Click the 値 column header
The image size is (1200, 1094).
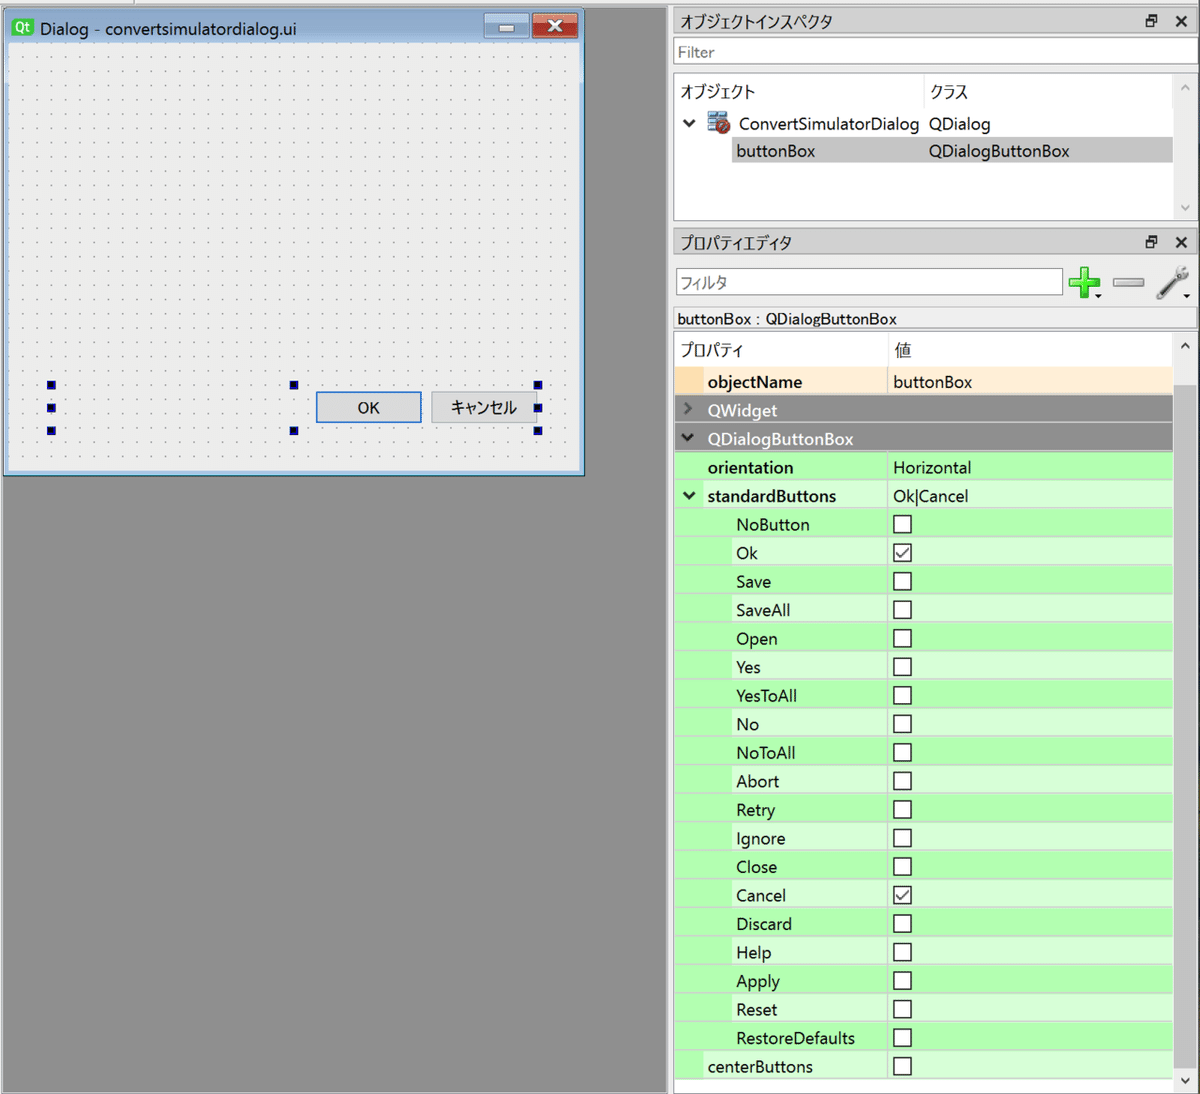pyautogui.click(x=1030, y=350)
